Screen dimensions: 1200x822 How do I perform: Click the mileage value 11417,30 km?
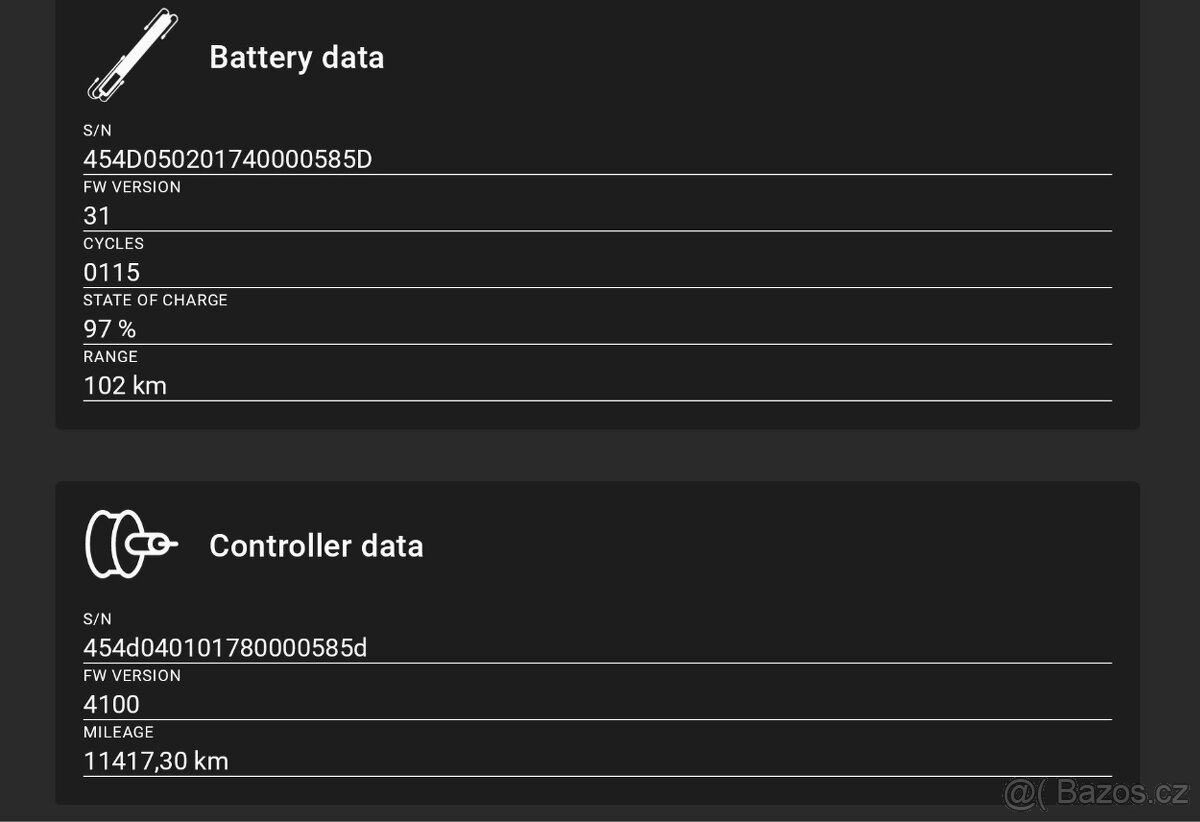point(156,761)
